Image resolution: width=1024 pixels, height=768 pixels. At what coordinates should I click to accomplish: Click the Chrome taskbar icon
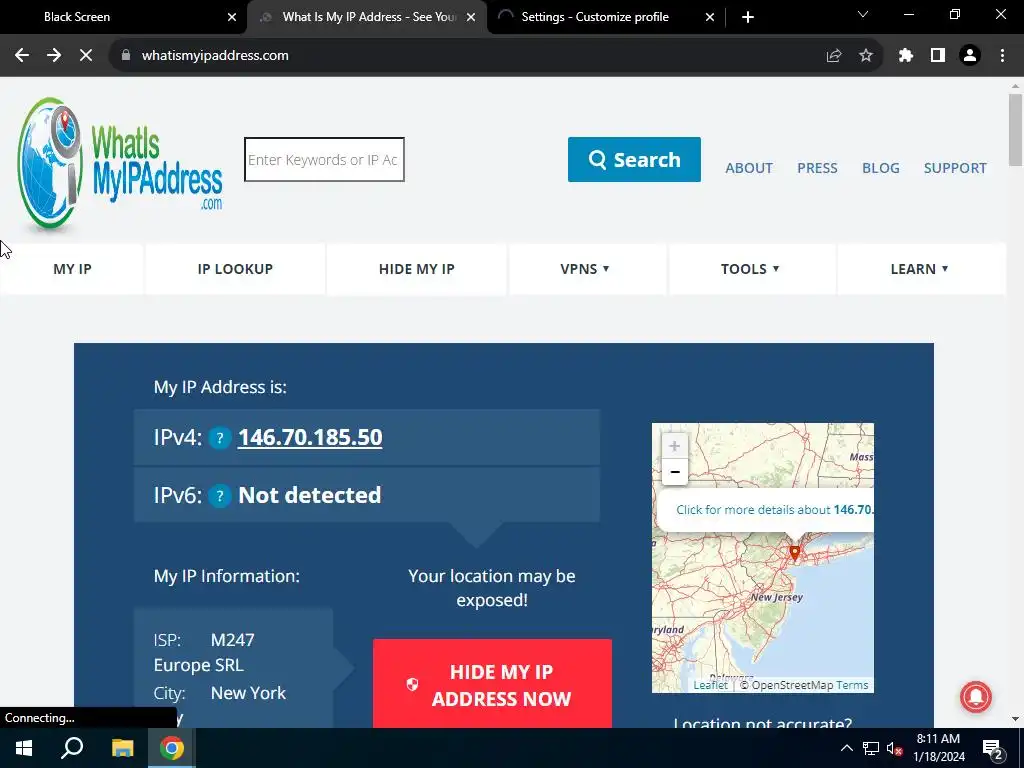[x=172, y=748]
